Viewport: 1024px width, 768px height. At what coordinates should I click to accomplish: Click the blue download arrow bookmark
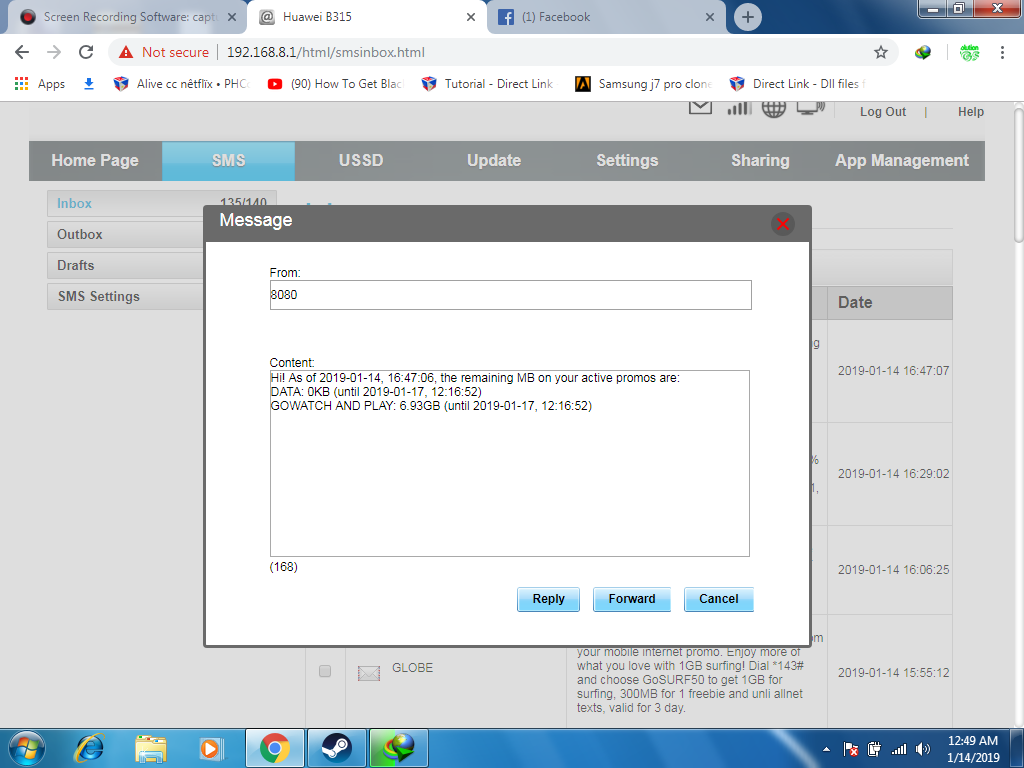pyautogui.click(x=89, y=84)
